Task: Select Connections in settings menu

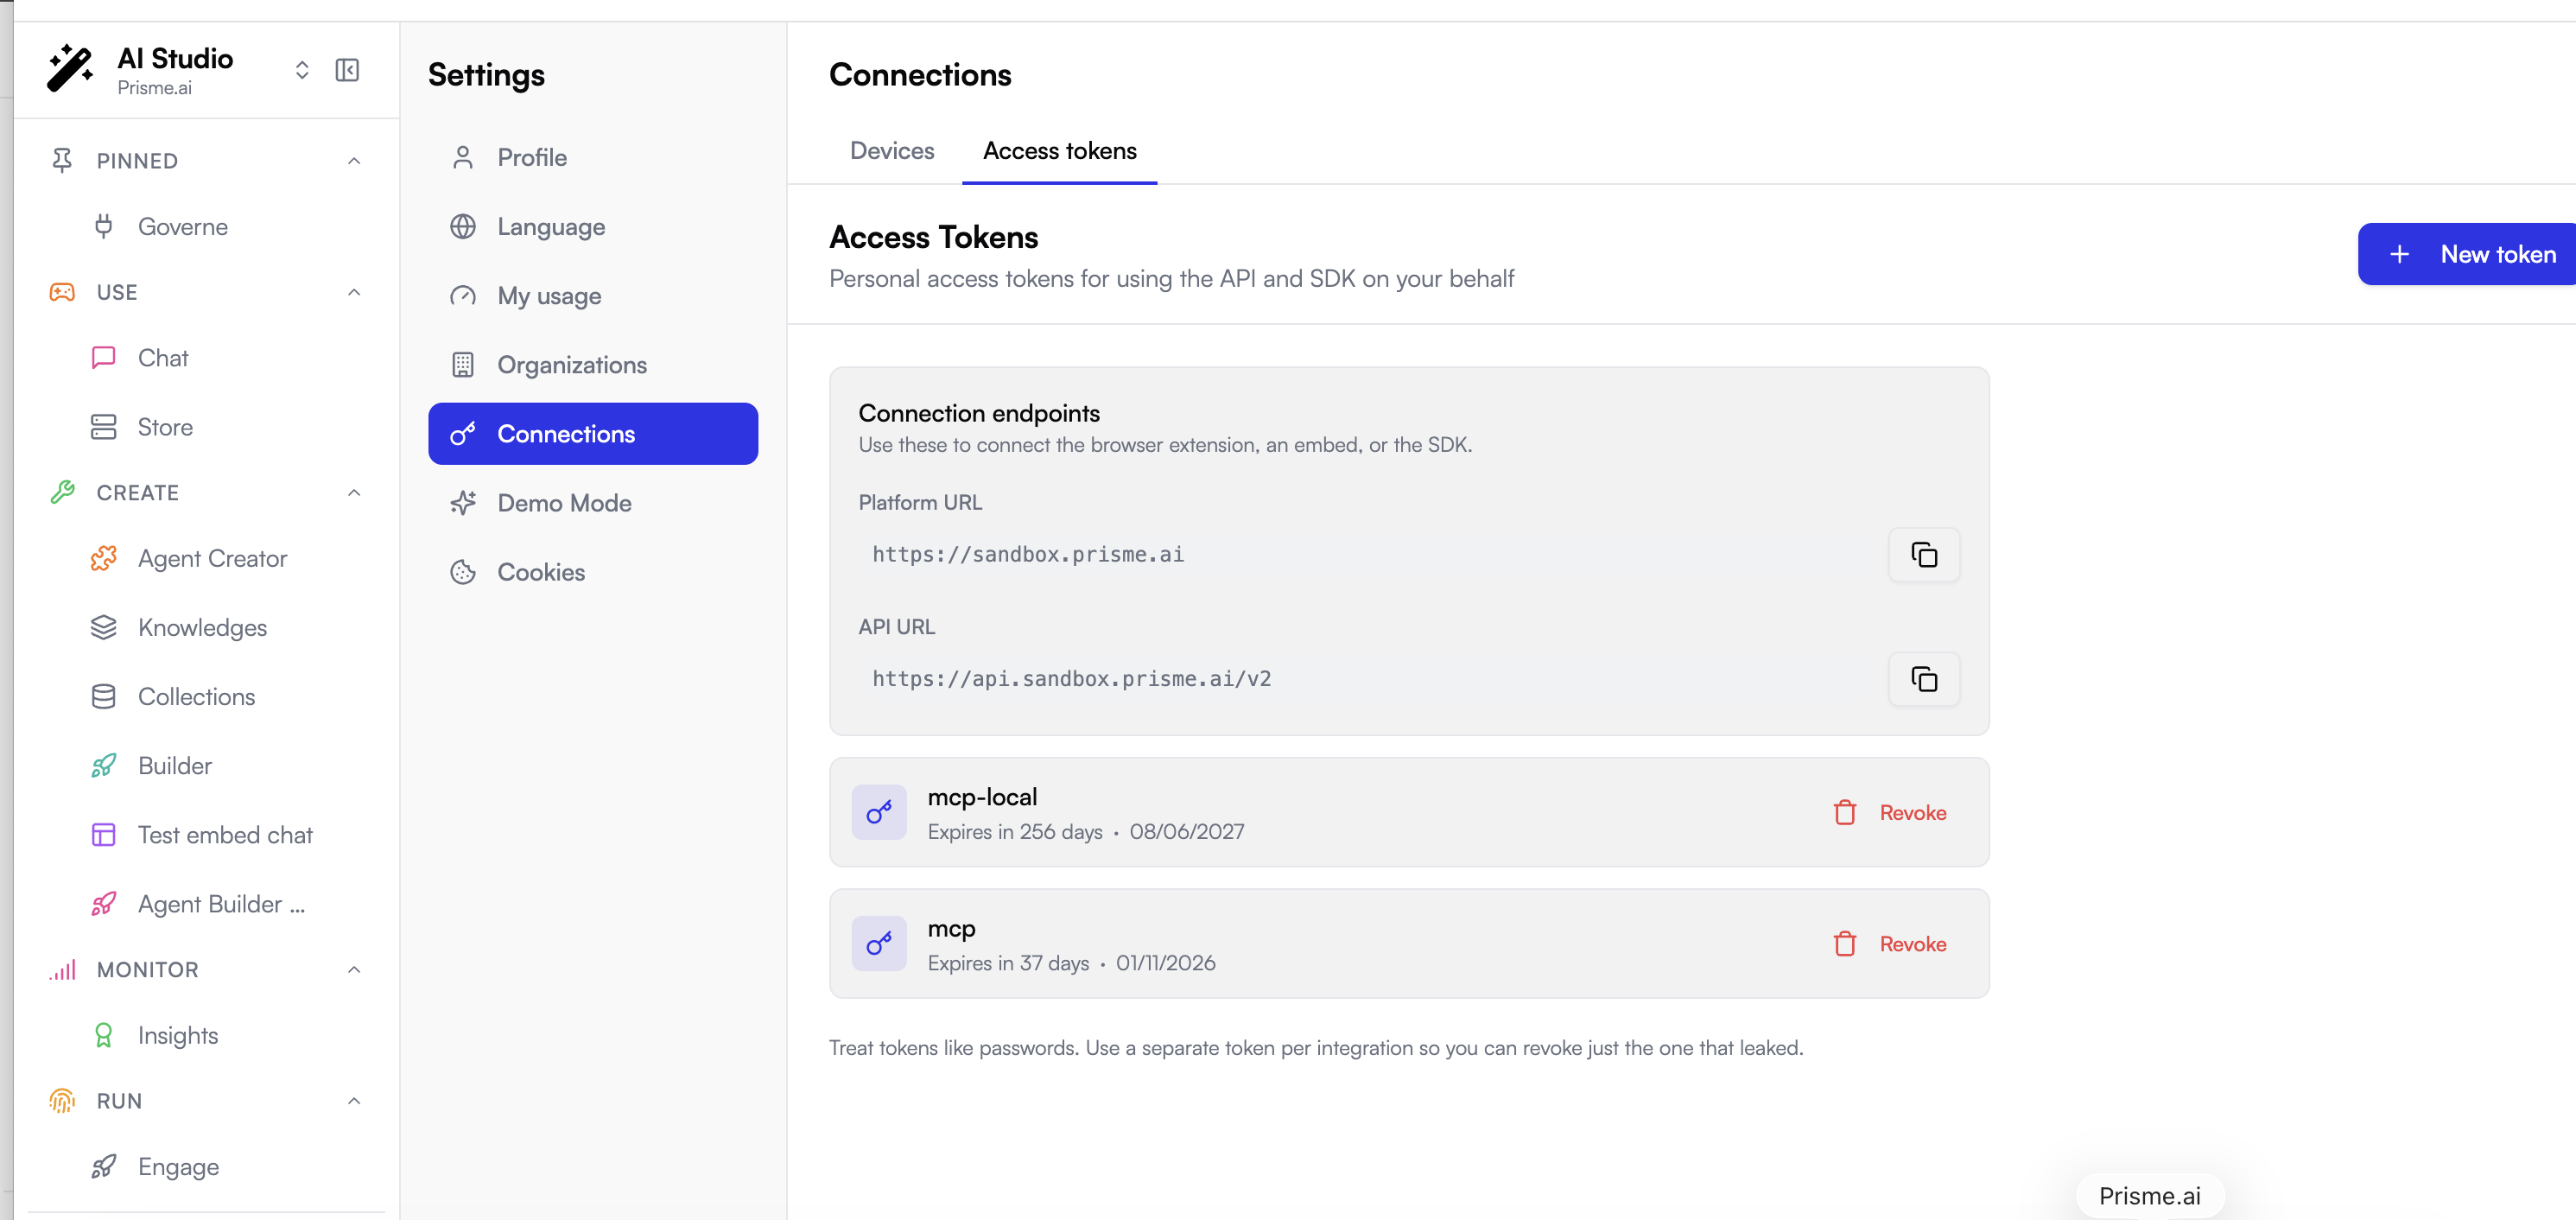Action: 593,434
